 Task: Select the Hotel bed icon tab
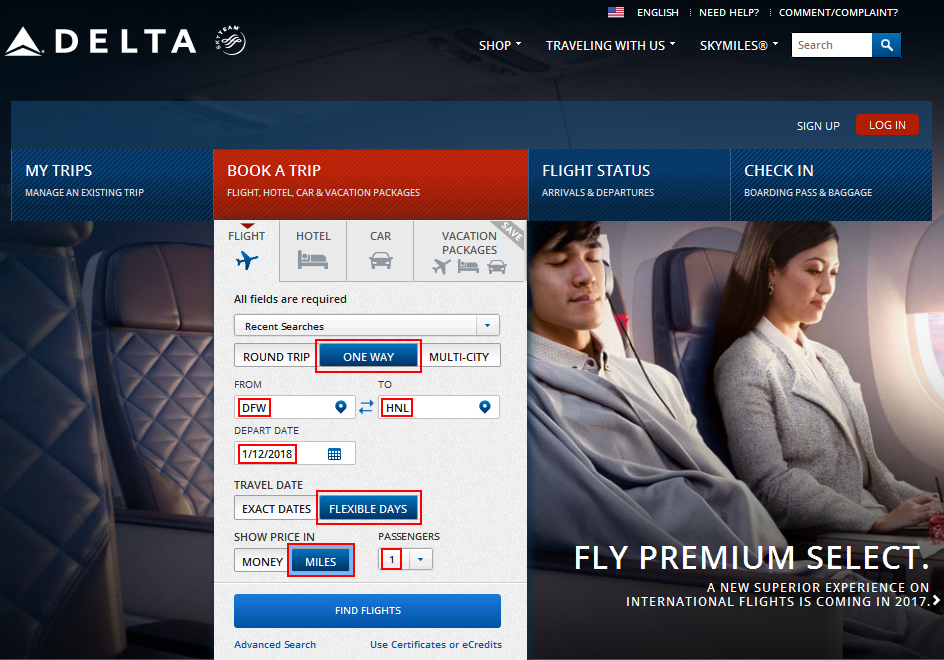313,251
